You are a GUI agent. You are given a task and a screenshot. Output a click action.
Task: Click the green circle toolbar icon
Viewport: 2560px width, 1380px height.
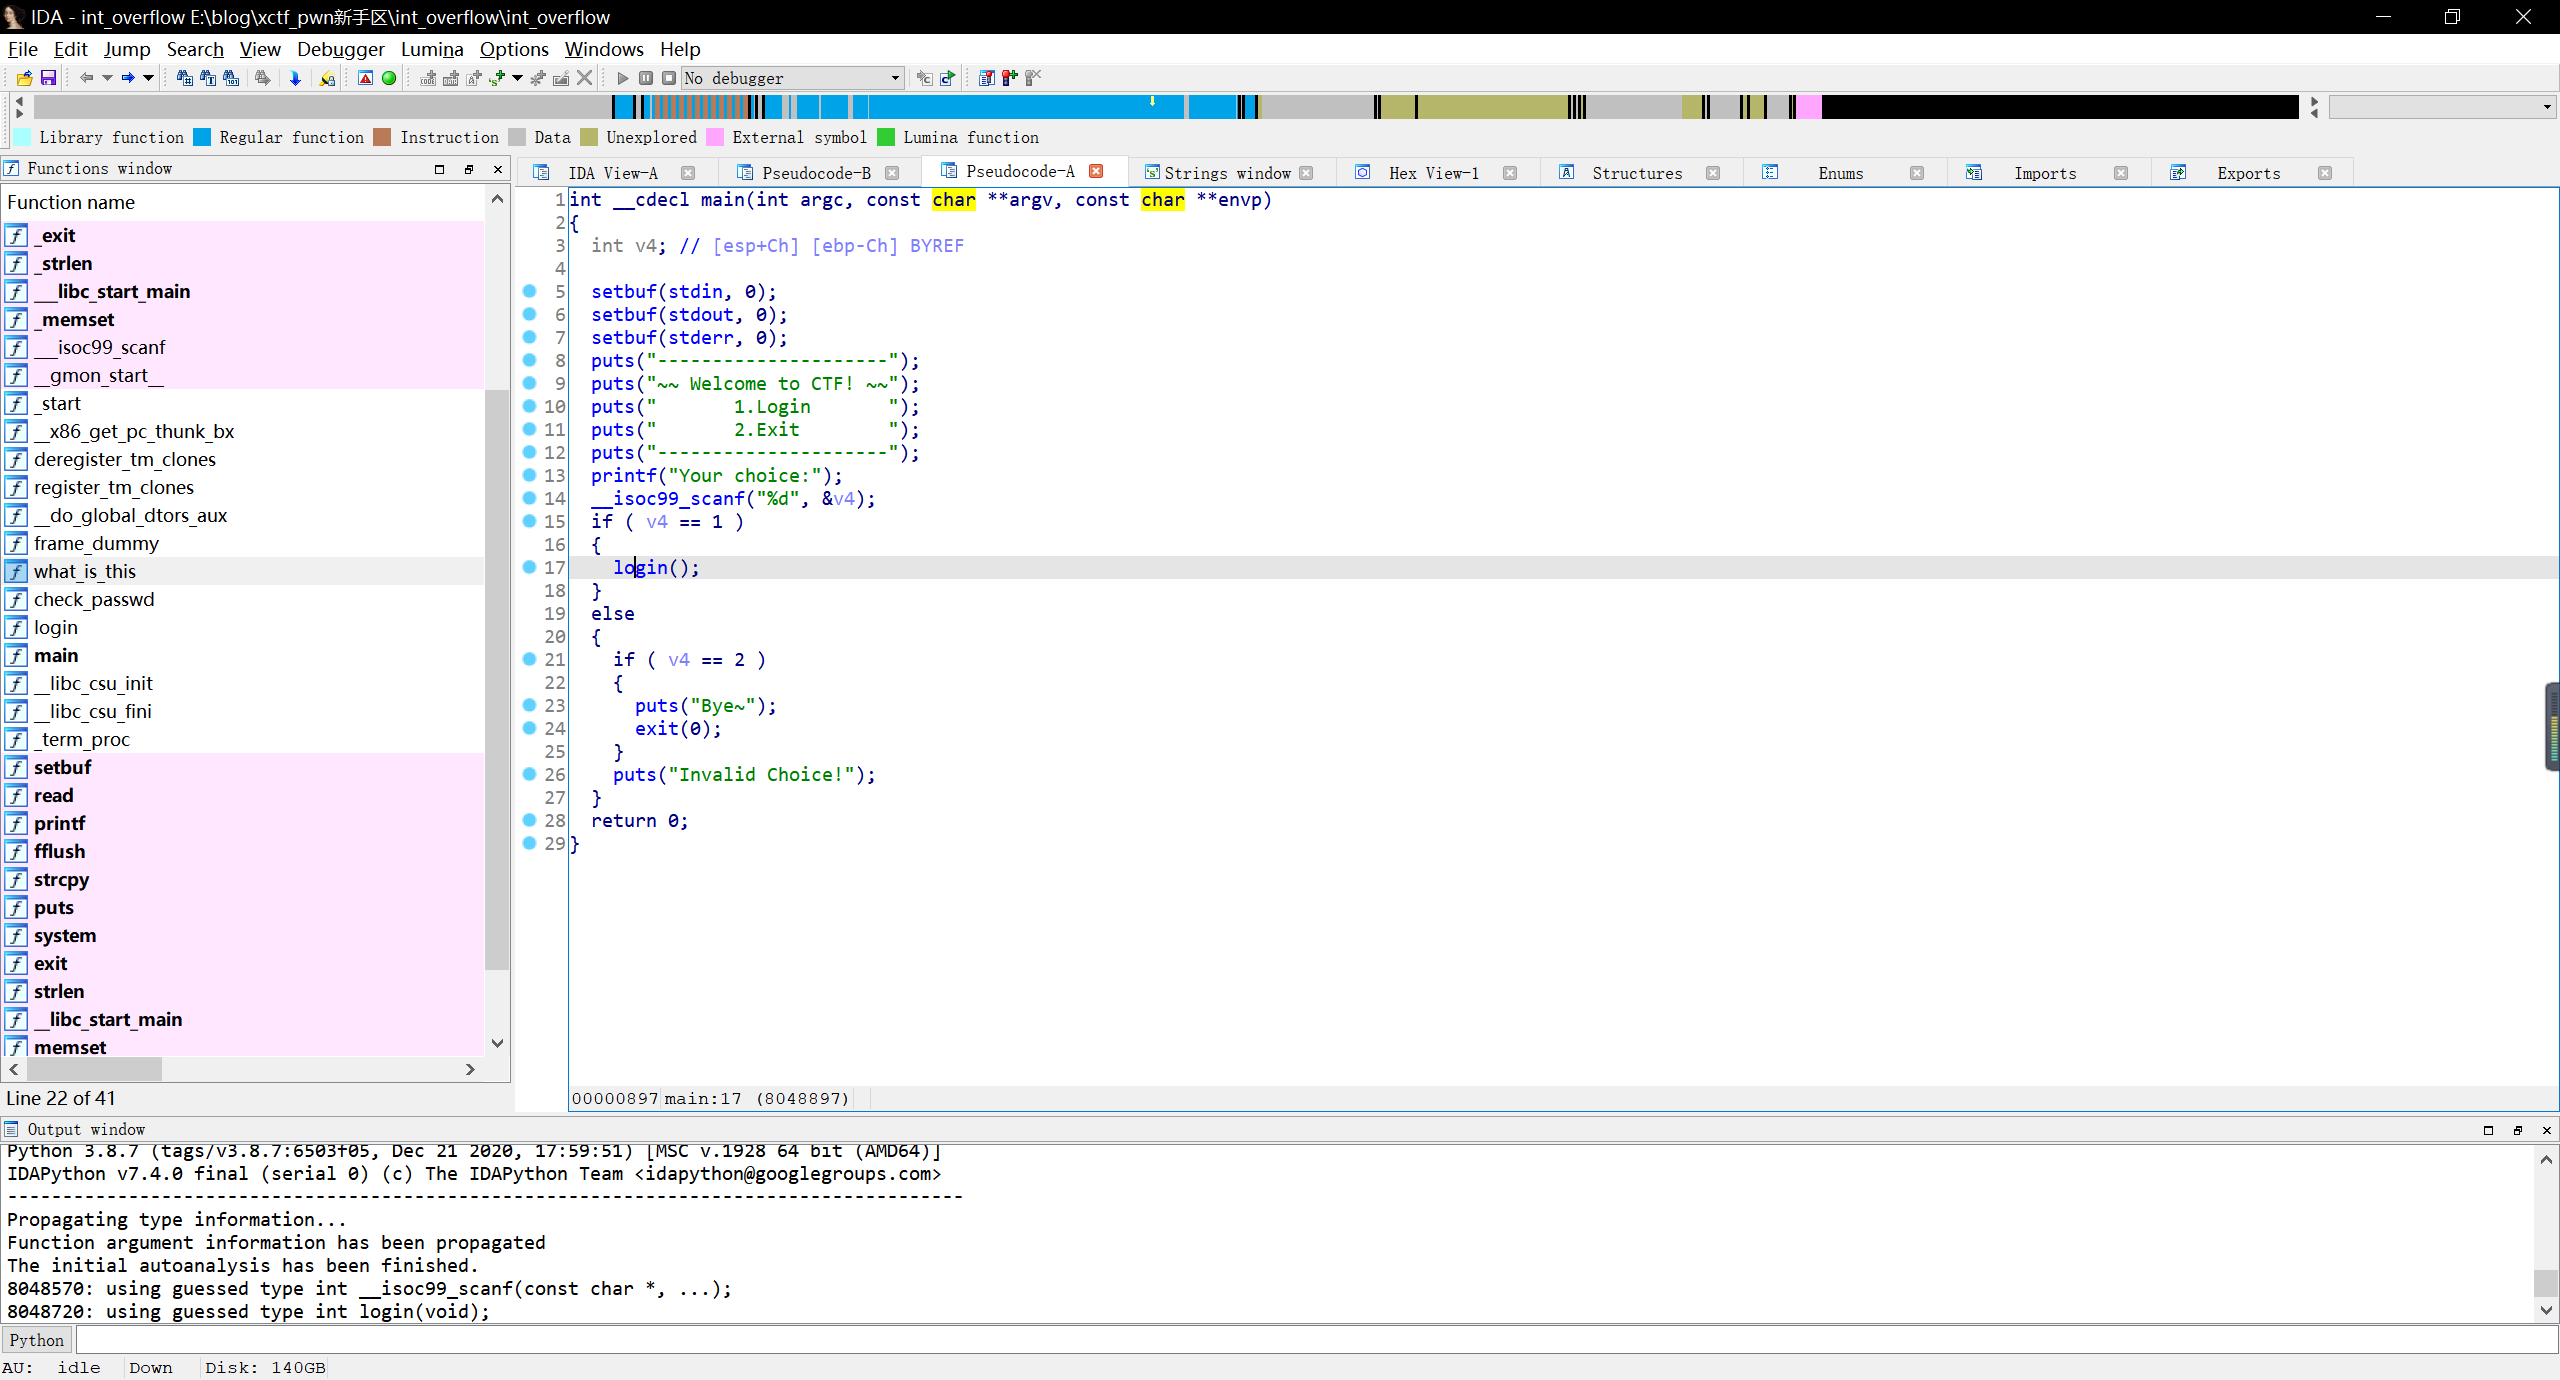389,78
